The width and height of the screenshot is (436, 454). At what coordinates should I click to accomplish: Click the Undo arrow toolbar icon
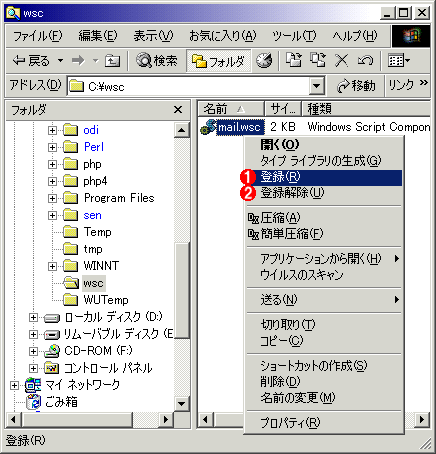pyautogui.click(x=366, y=61)
